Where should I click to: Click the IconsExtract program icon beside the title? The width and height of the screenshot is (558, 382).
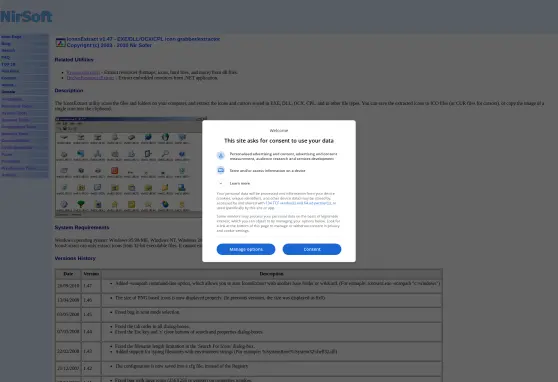(60, 42)
